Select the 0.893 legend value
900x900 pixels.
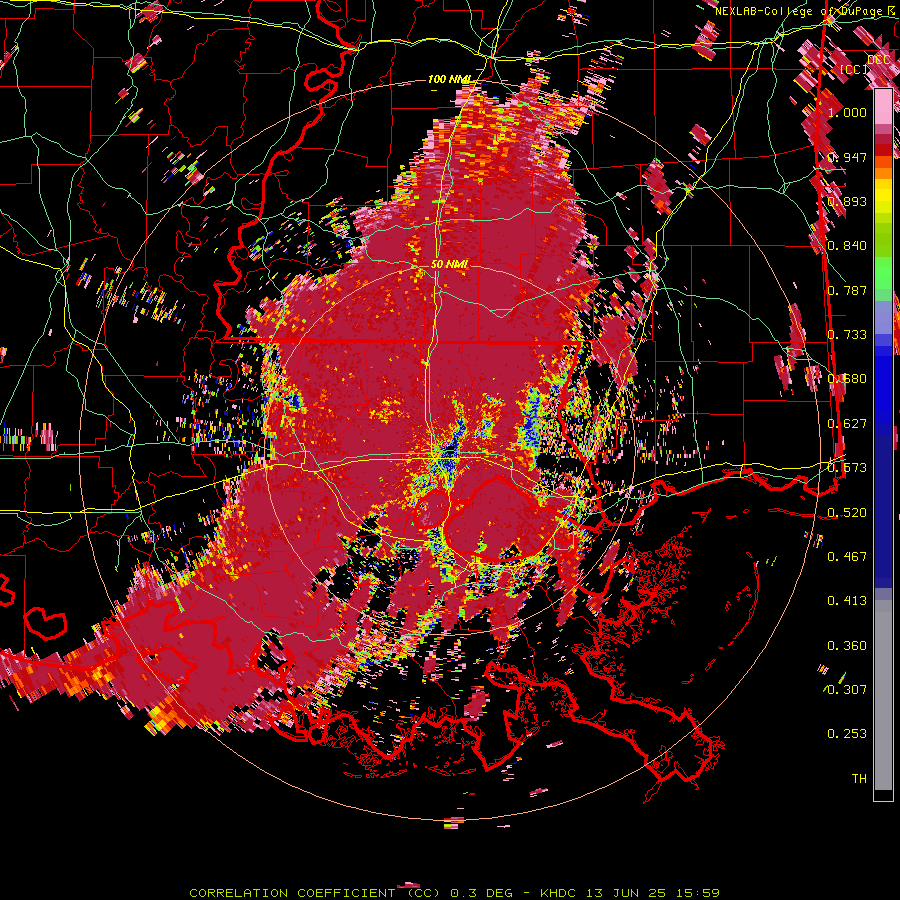click(x=847, y=201)
